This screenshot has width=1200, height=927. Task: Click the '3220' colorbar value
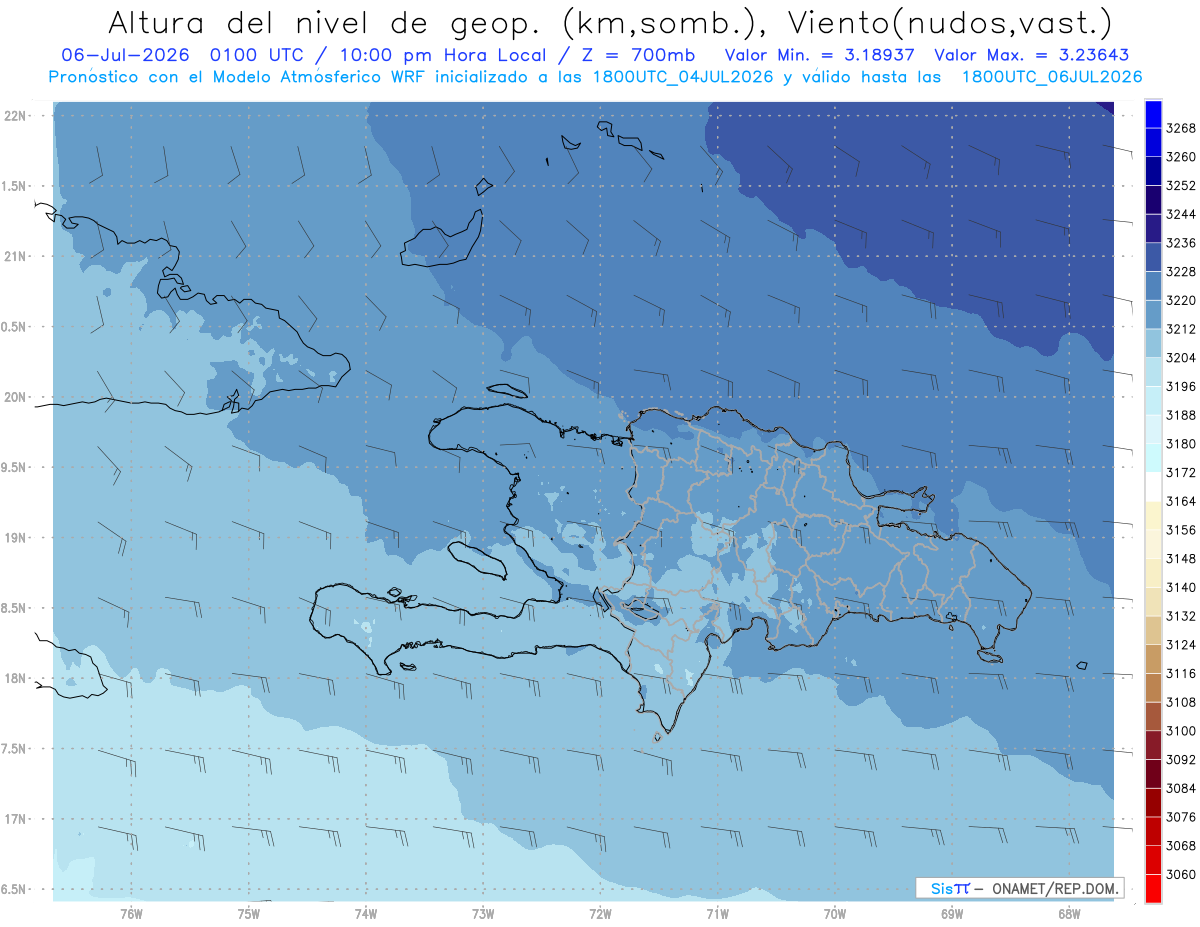tap(1181, 301)
